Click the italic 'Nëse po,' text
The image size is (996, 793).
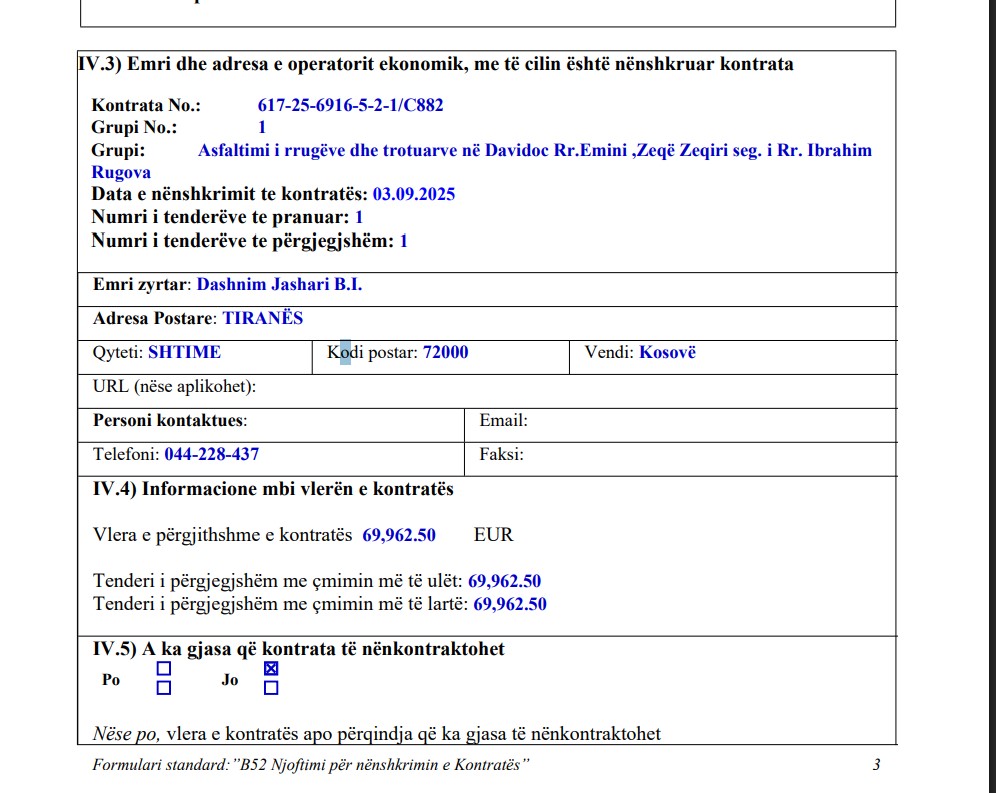[x=126, y=735]
